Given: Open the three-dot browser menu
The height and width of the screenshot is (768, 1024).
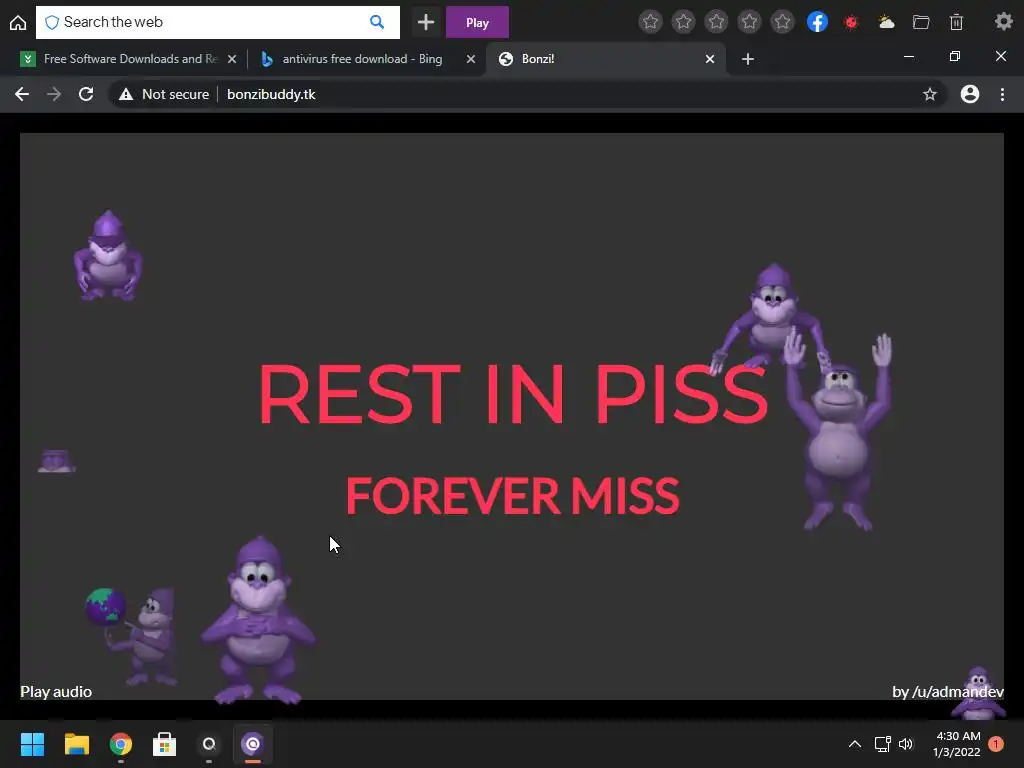Looking at the screenshot, I should [x=1002, y=94].
